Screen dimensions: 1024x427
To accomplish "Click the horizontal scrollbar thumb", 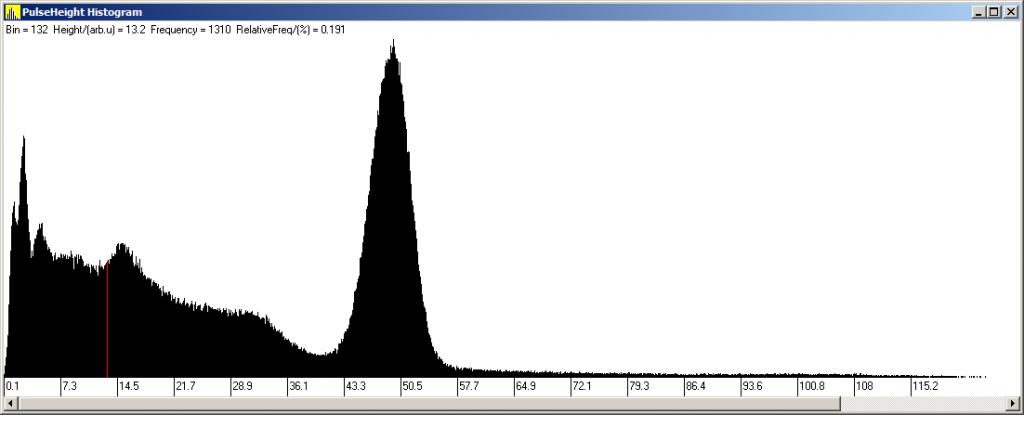I will tap(428, 403).
